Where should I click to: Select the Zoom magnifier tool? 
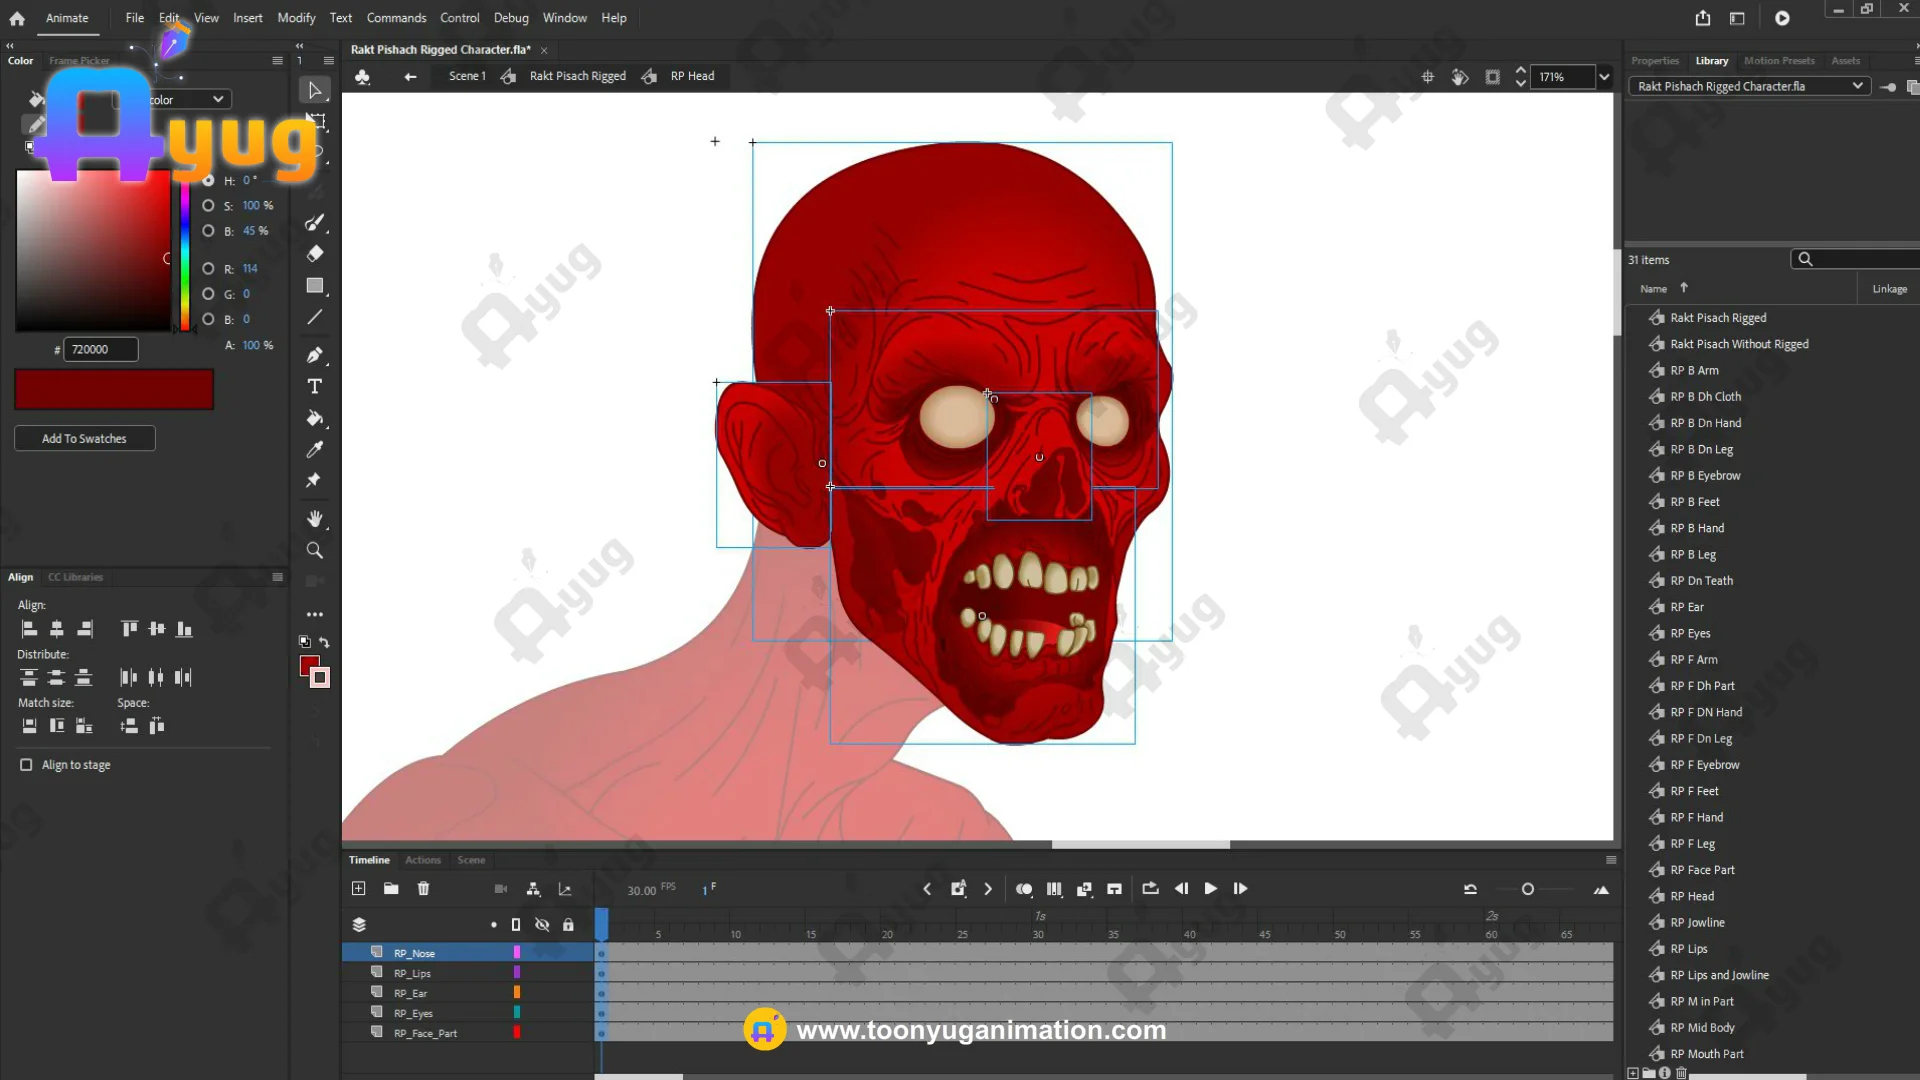[314, 551]
